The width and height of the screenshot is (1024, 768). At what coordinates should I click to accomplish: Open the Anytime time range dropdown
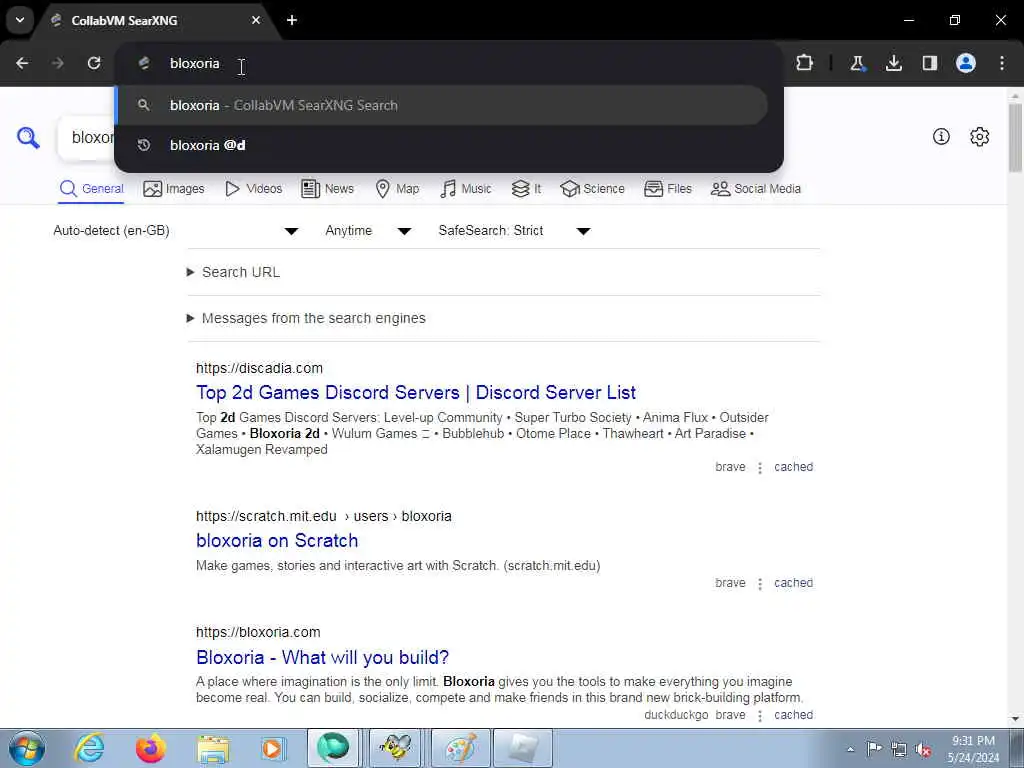[x=368, y=231]
